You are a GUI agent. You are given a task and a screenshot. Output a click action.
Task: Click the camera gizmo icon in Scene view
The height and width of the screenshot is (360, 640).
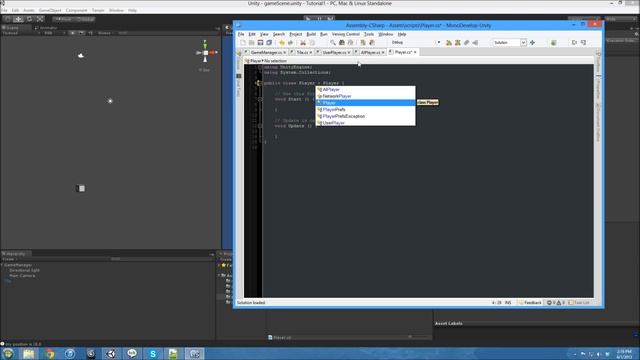coord(81,55)
